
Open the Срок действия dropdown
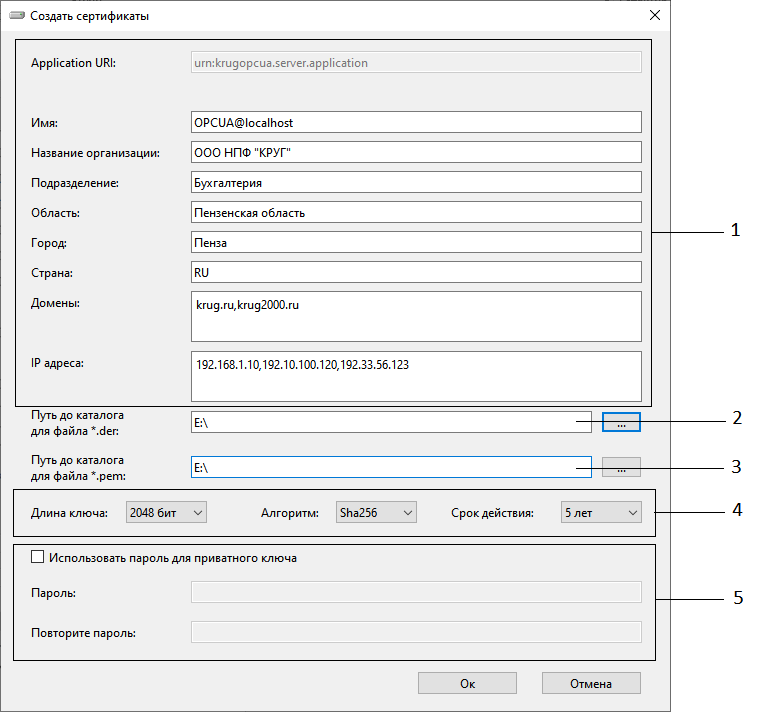pyautogui.click(x=600, y=512)
